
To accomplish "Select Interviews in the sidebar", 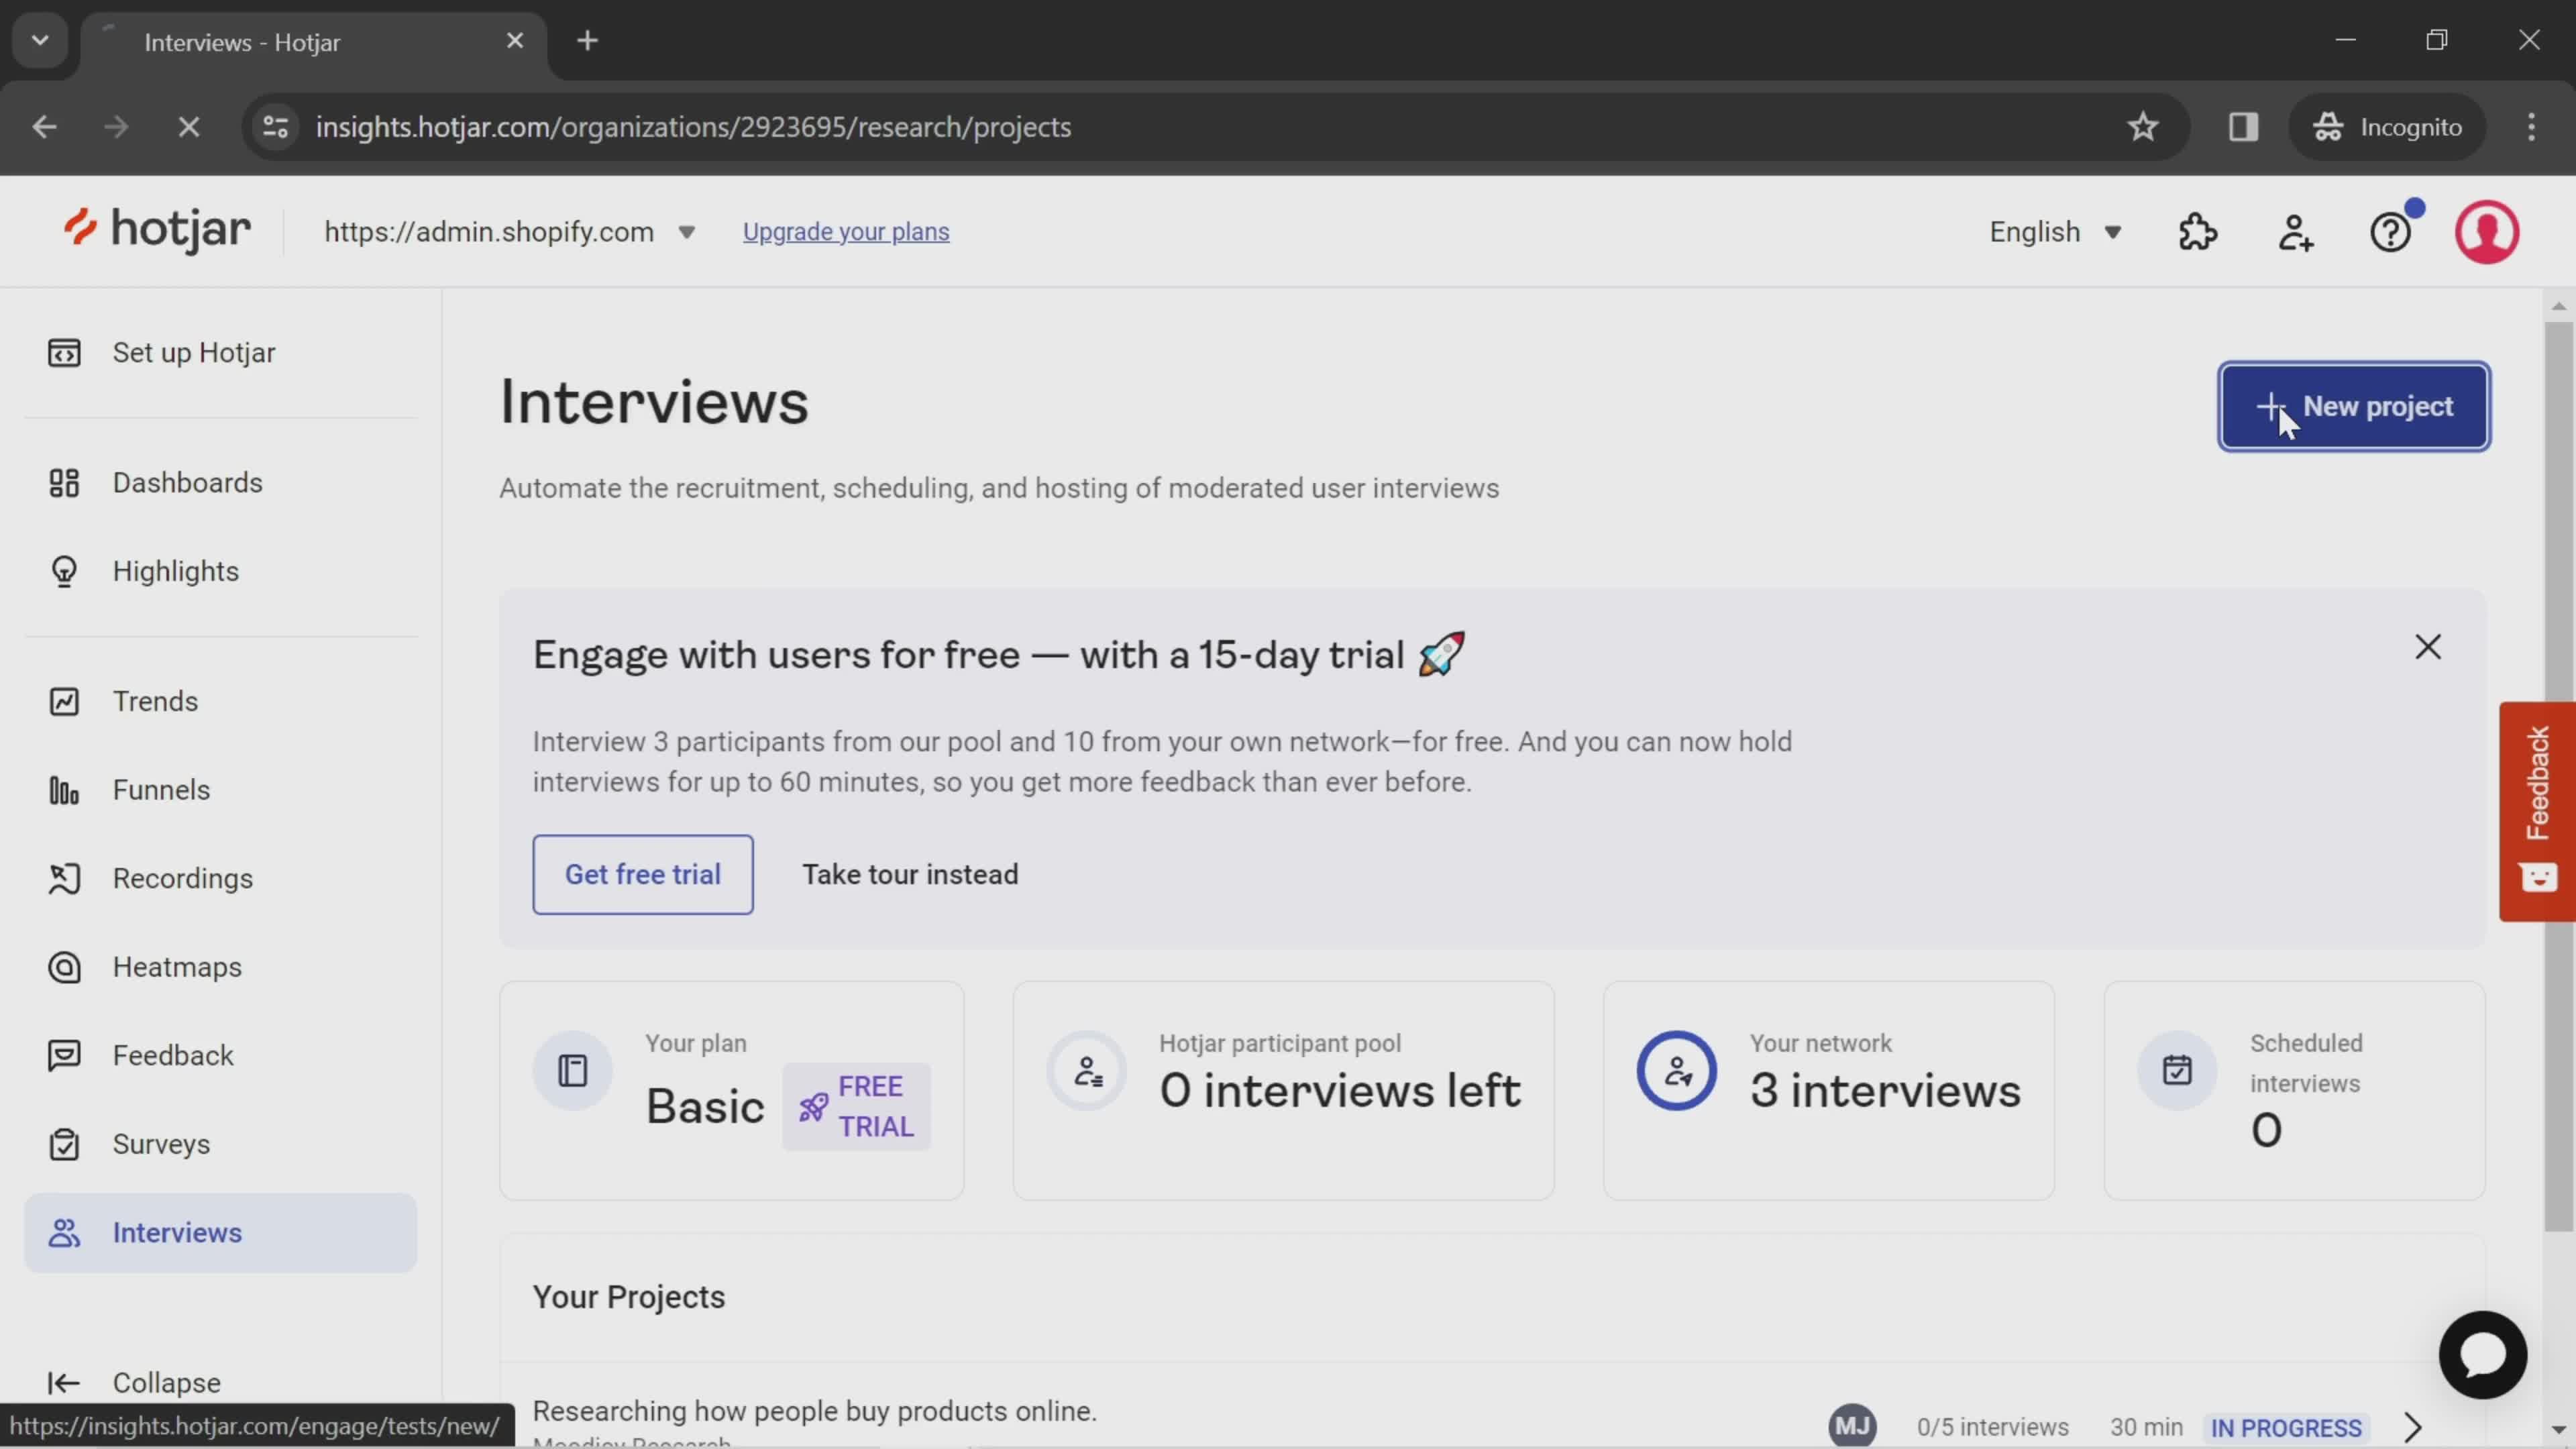I will pyautogui.click(x=220, y=1233).
